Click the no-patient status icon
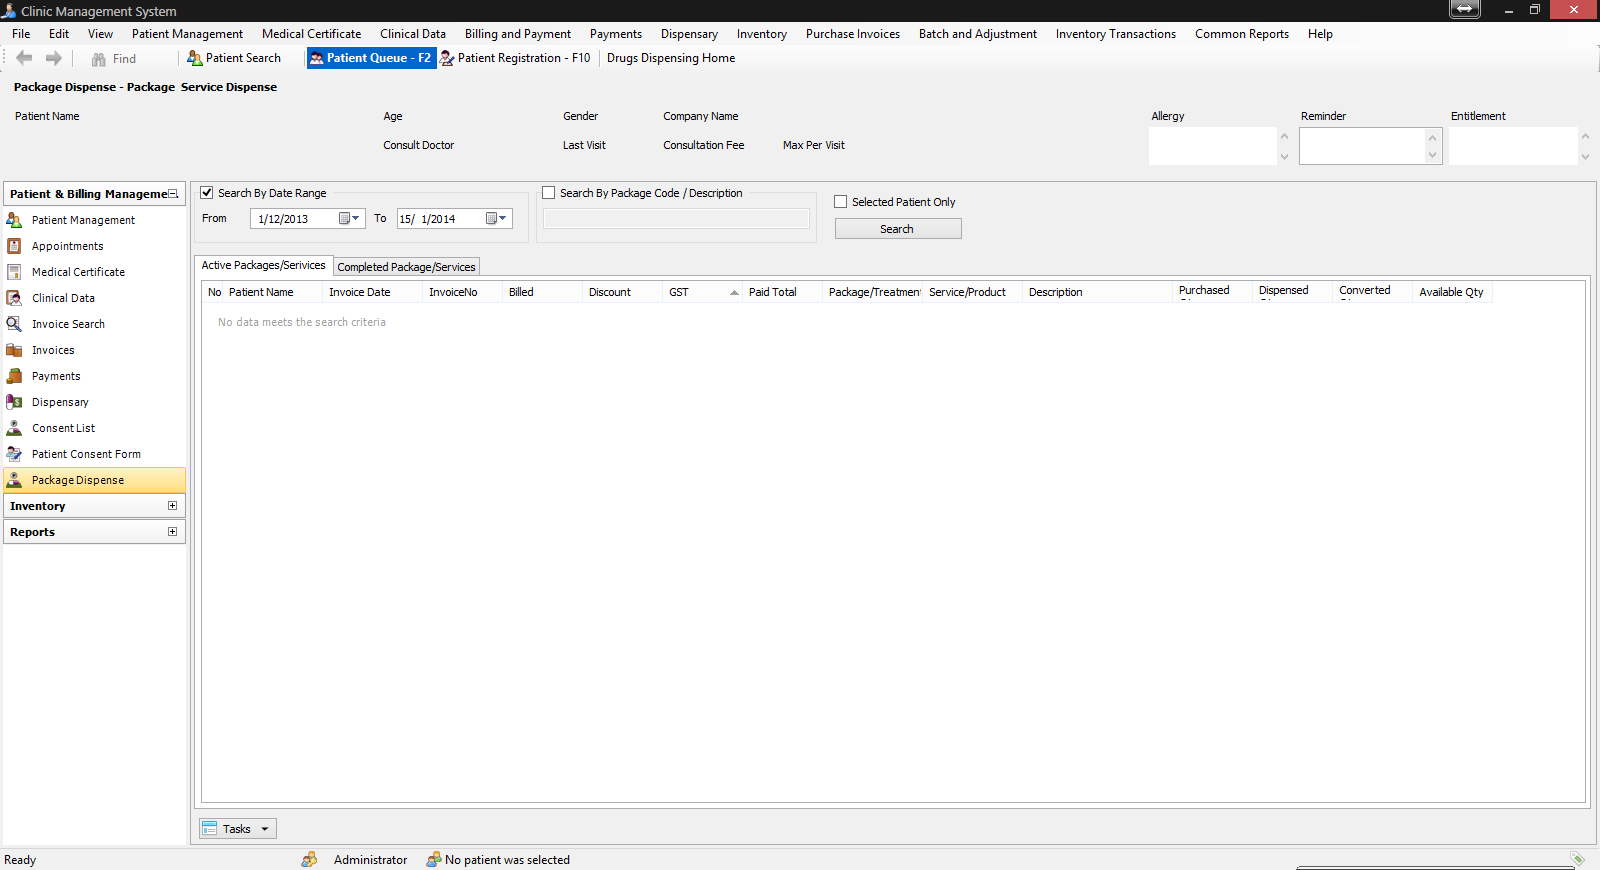This screenshot has height=870, width=1600. click(434, 860)
